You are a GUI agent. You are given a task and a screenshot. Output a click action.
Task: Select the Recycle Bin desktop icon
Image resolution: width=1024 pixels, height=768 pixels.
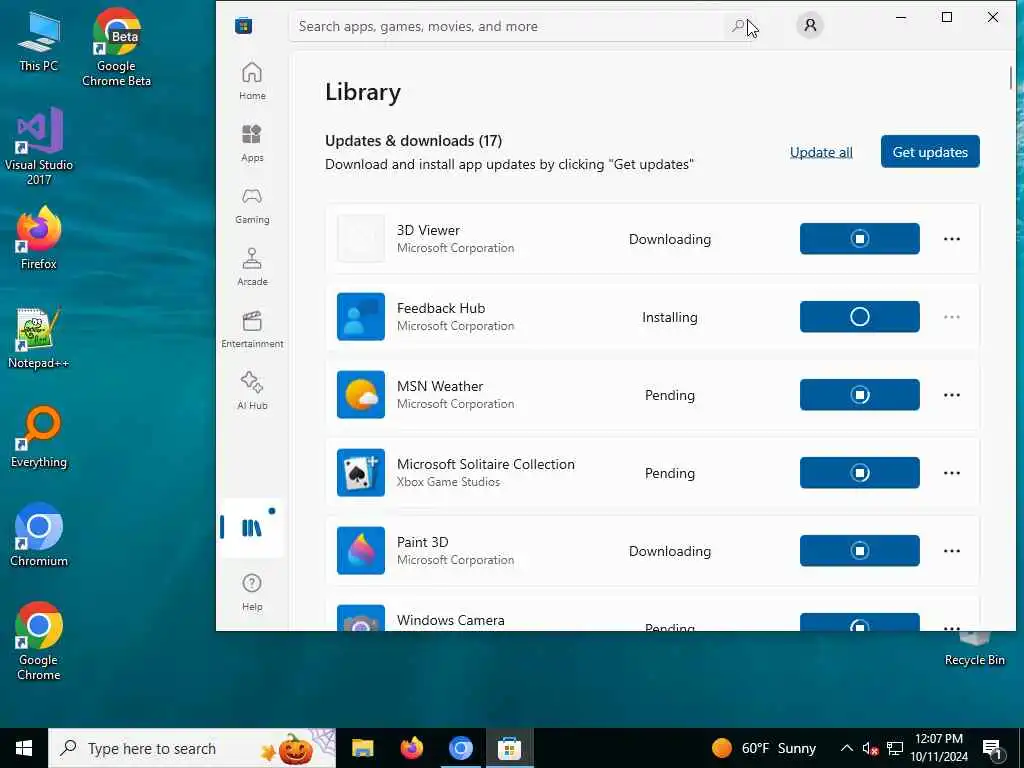(x=974, y=648)
